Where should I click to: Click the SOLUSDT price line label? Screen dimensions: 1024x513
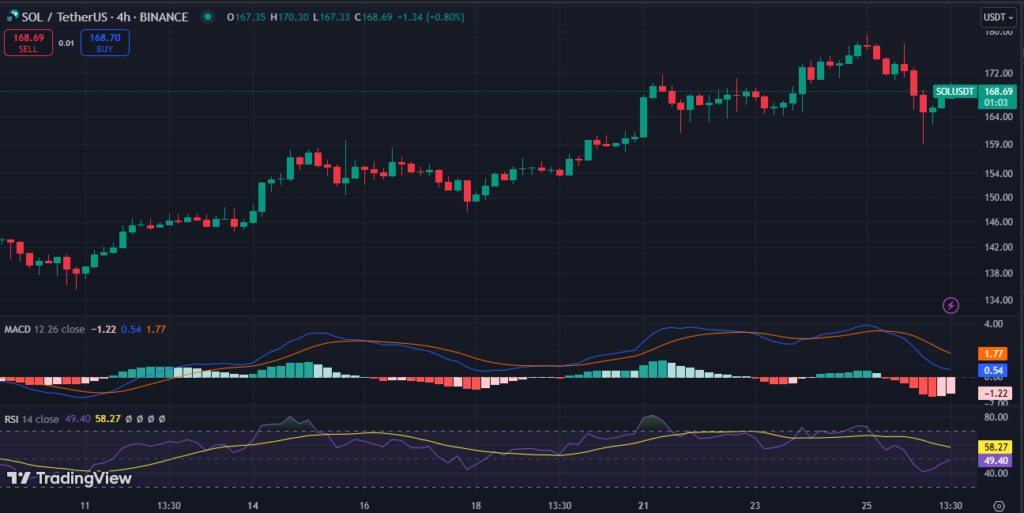955,91
